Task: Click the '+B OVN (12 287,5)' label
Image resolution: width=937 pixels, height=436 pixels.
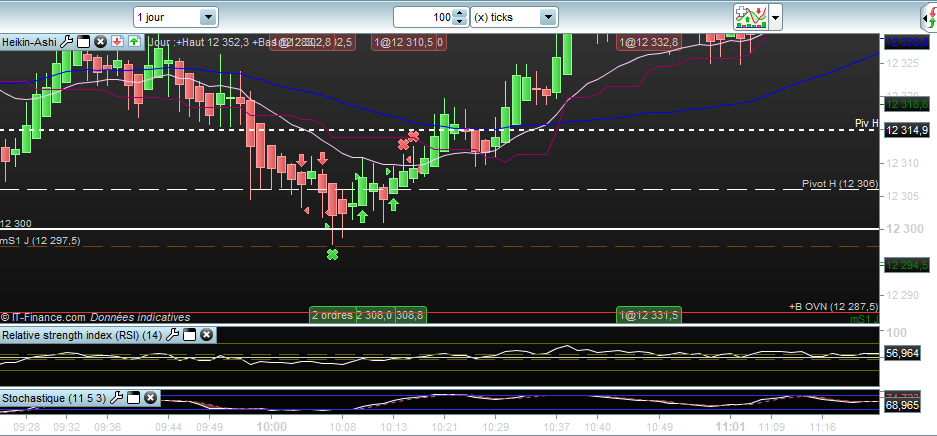Action: coord(834,306)
